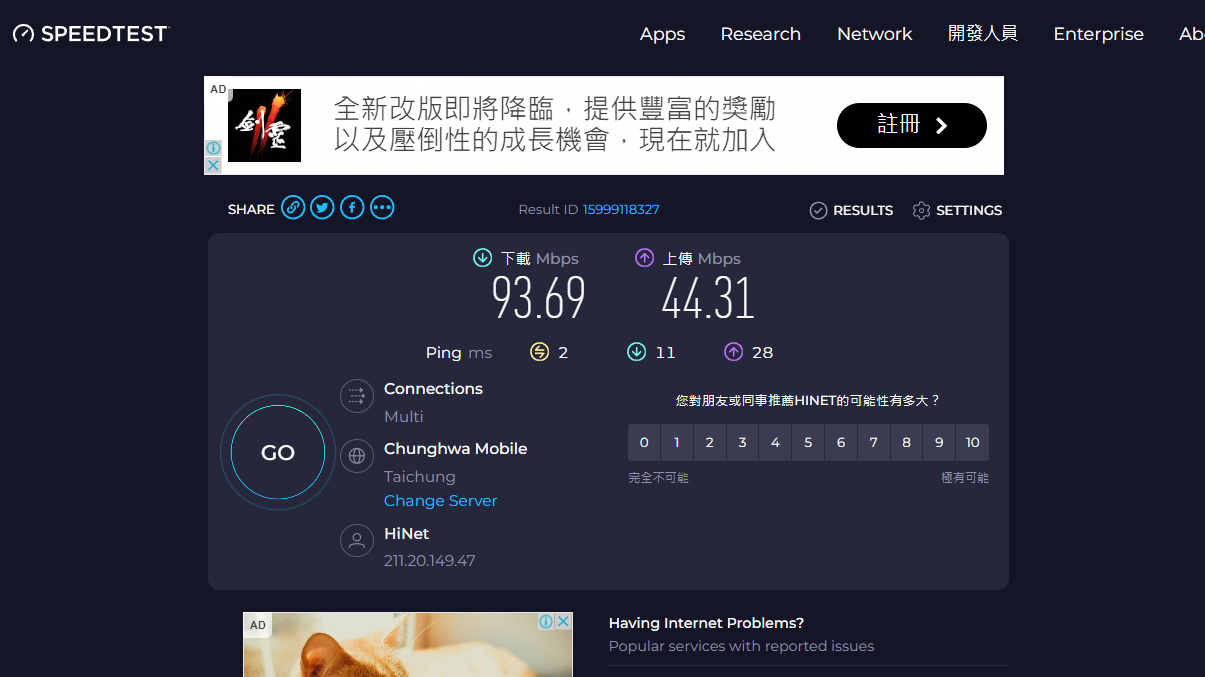Viewport: 1205px width, 677px height.
Task: Click the upload arrow icon beside 上傳
Action: 644,258
